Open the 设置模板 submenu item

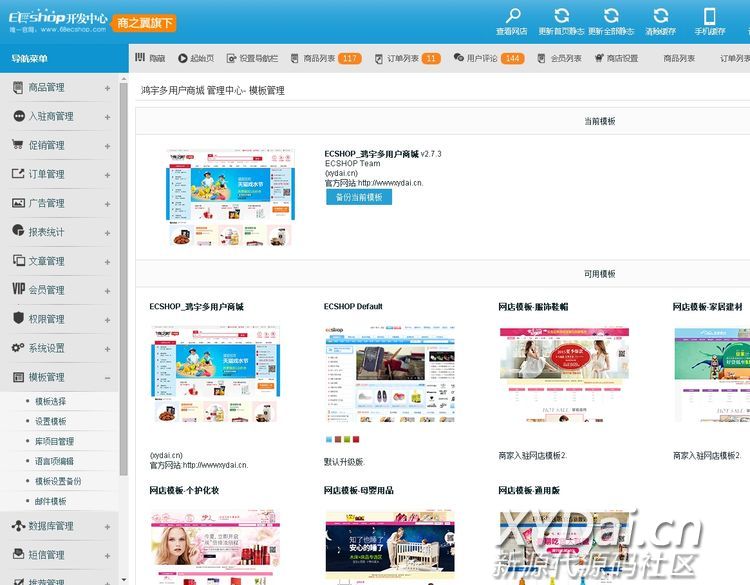(51, 421)
